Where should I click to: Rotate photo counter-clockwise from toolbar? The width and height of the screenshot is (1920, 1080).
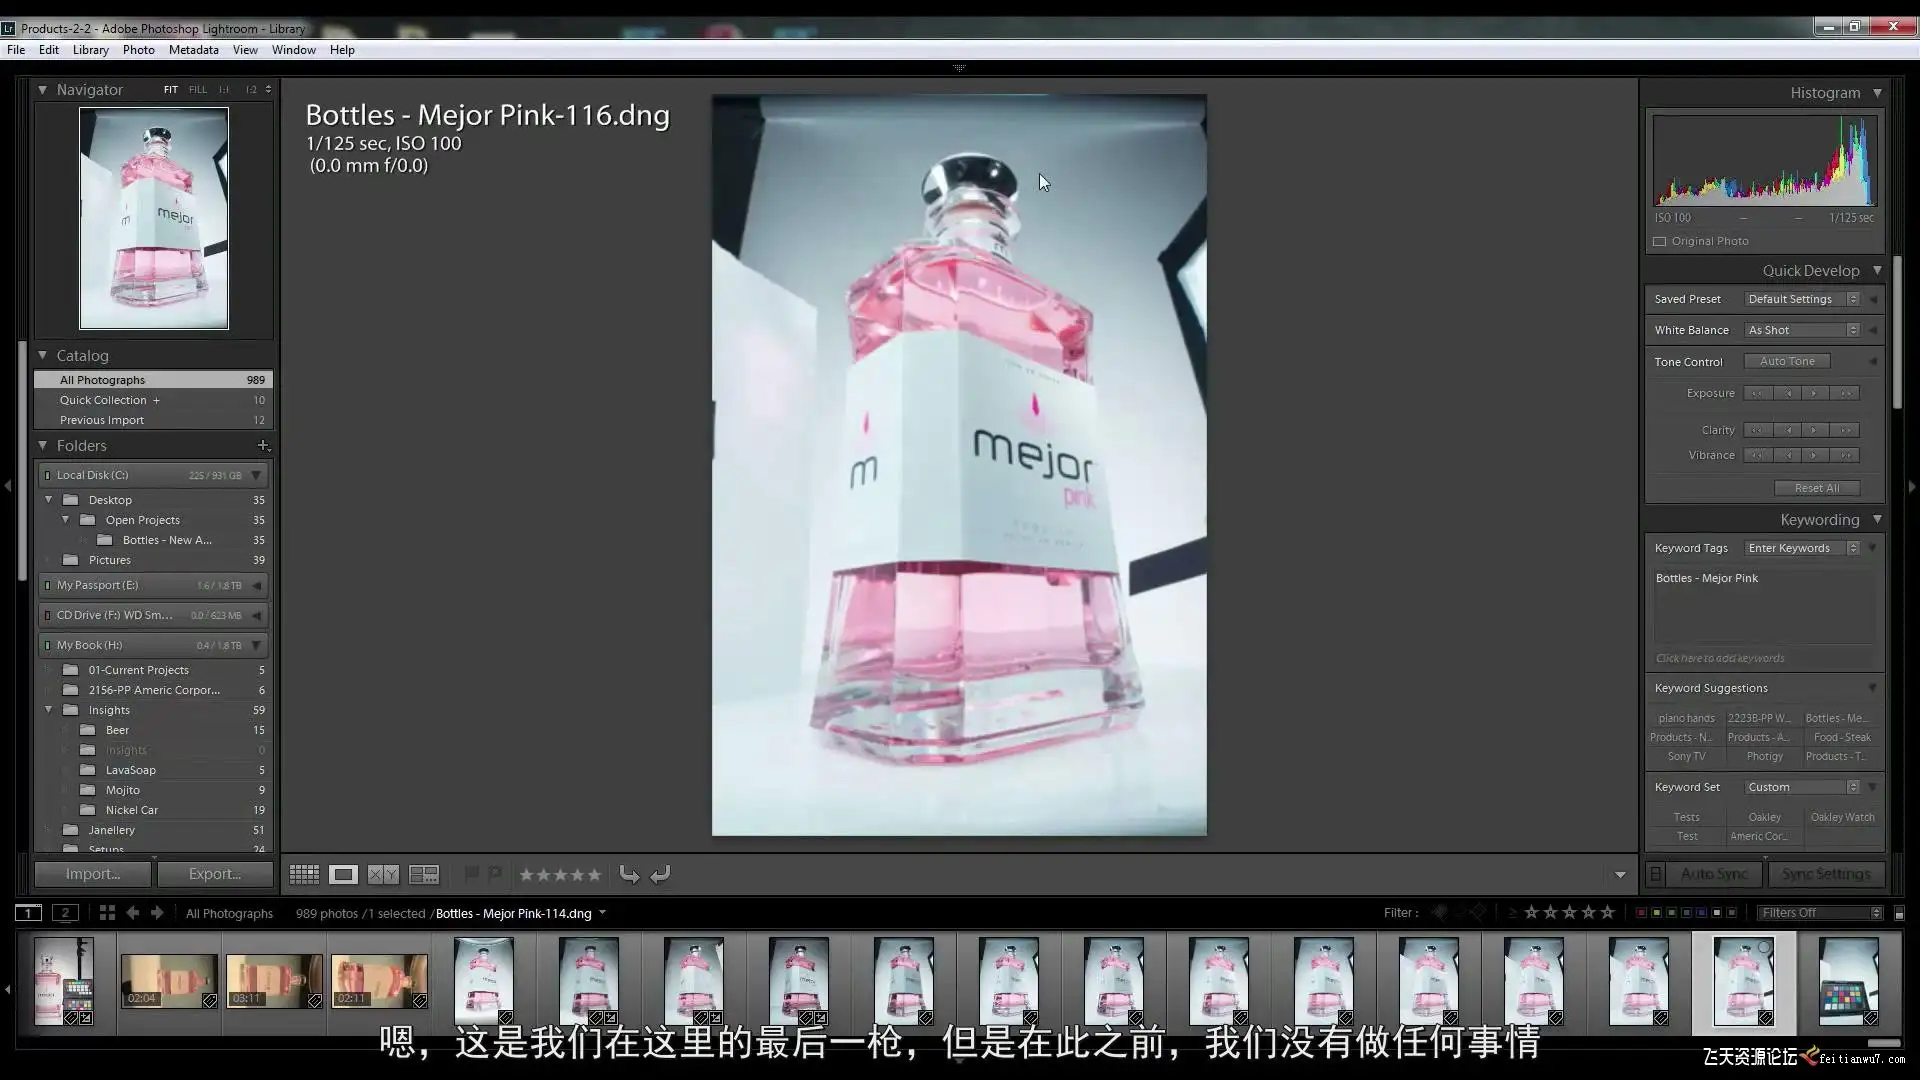click(x=629, y=875)
